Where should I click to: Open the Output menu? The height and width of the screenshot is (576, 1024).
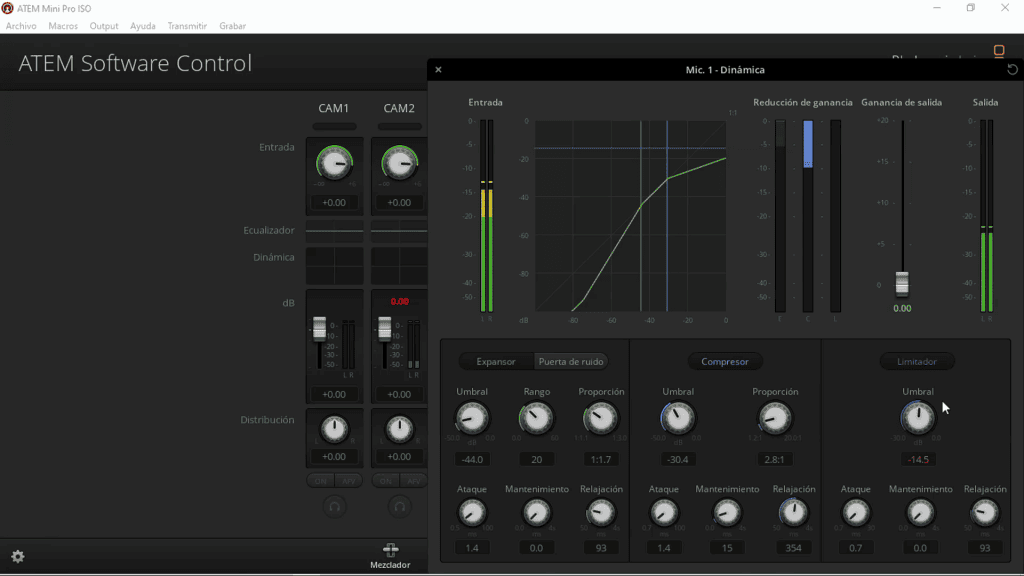(x=104, y=26)
